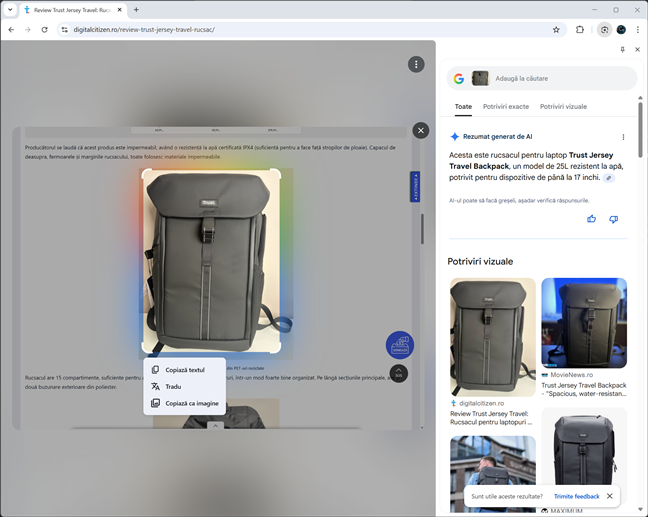The image size is (648, 517).
Task: Close the Lens overlay with X button
Action: [x=421, y=131]
